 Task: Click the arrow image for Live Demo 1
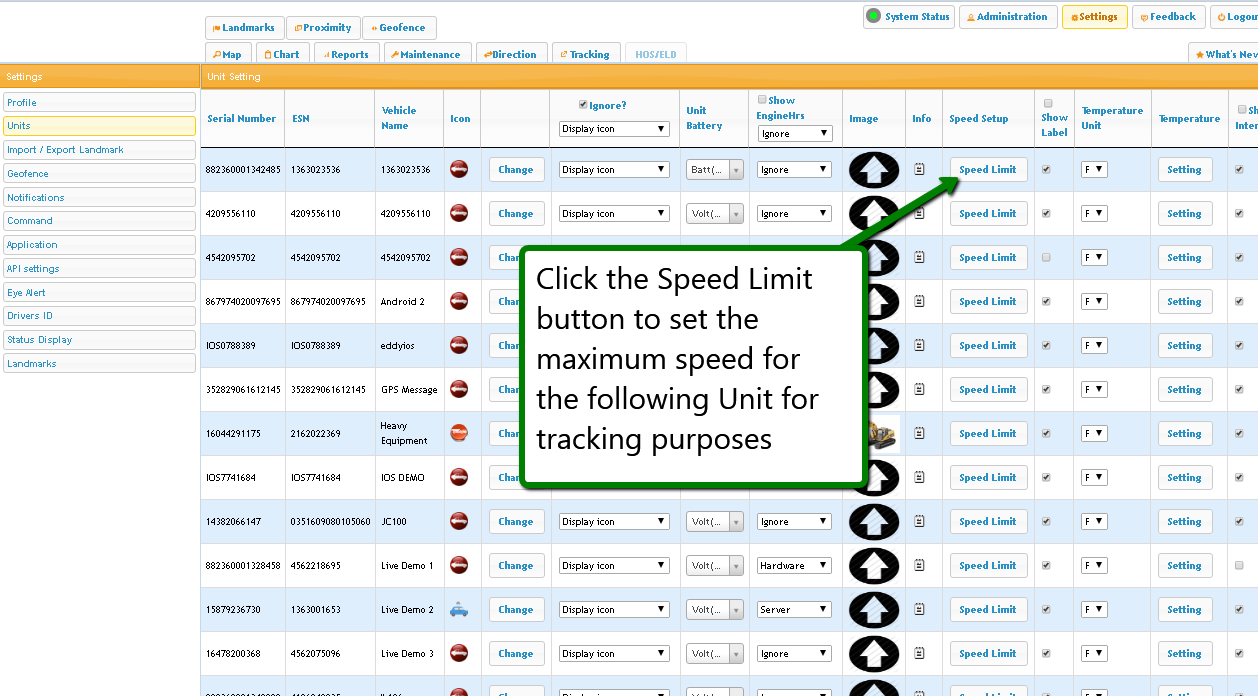coord(874,566)
